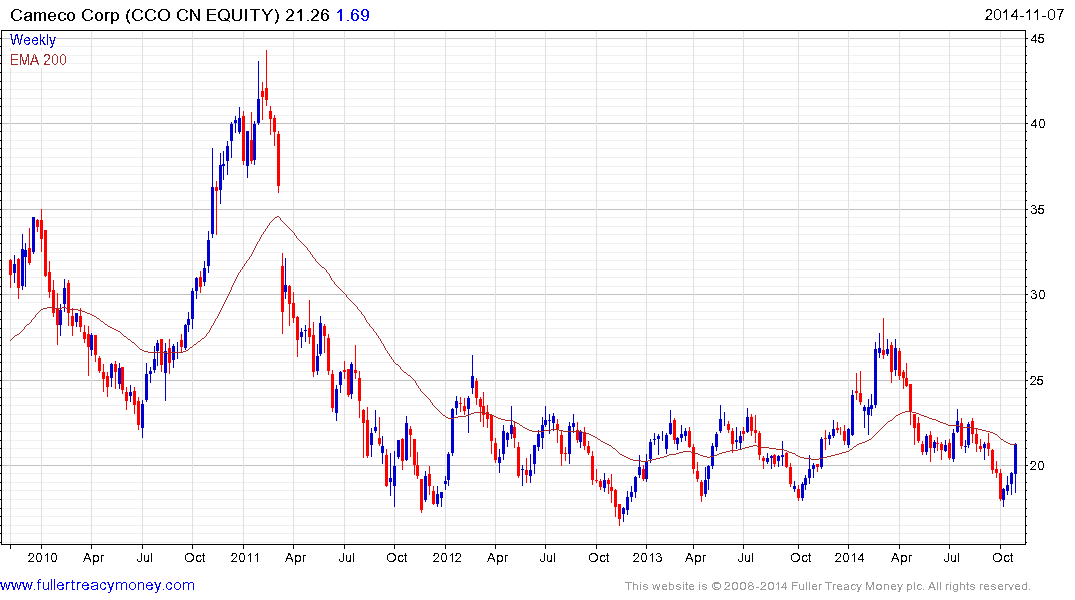Viewport: 1075px width, 600px height.
Task: Click the 35 price axis label
Action: pyautogui.click(x=1038, y=209)
